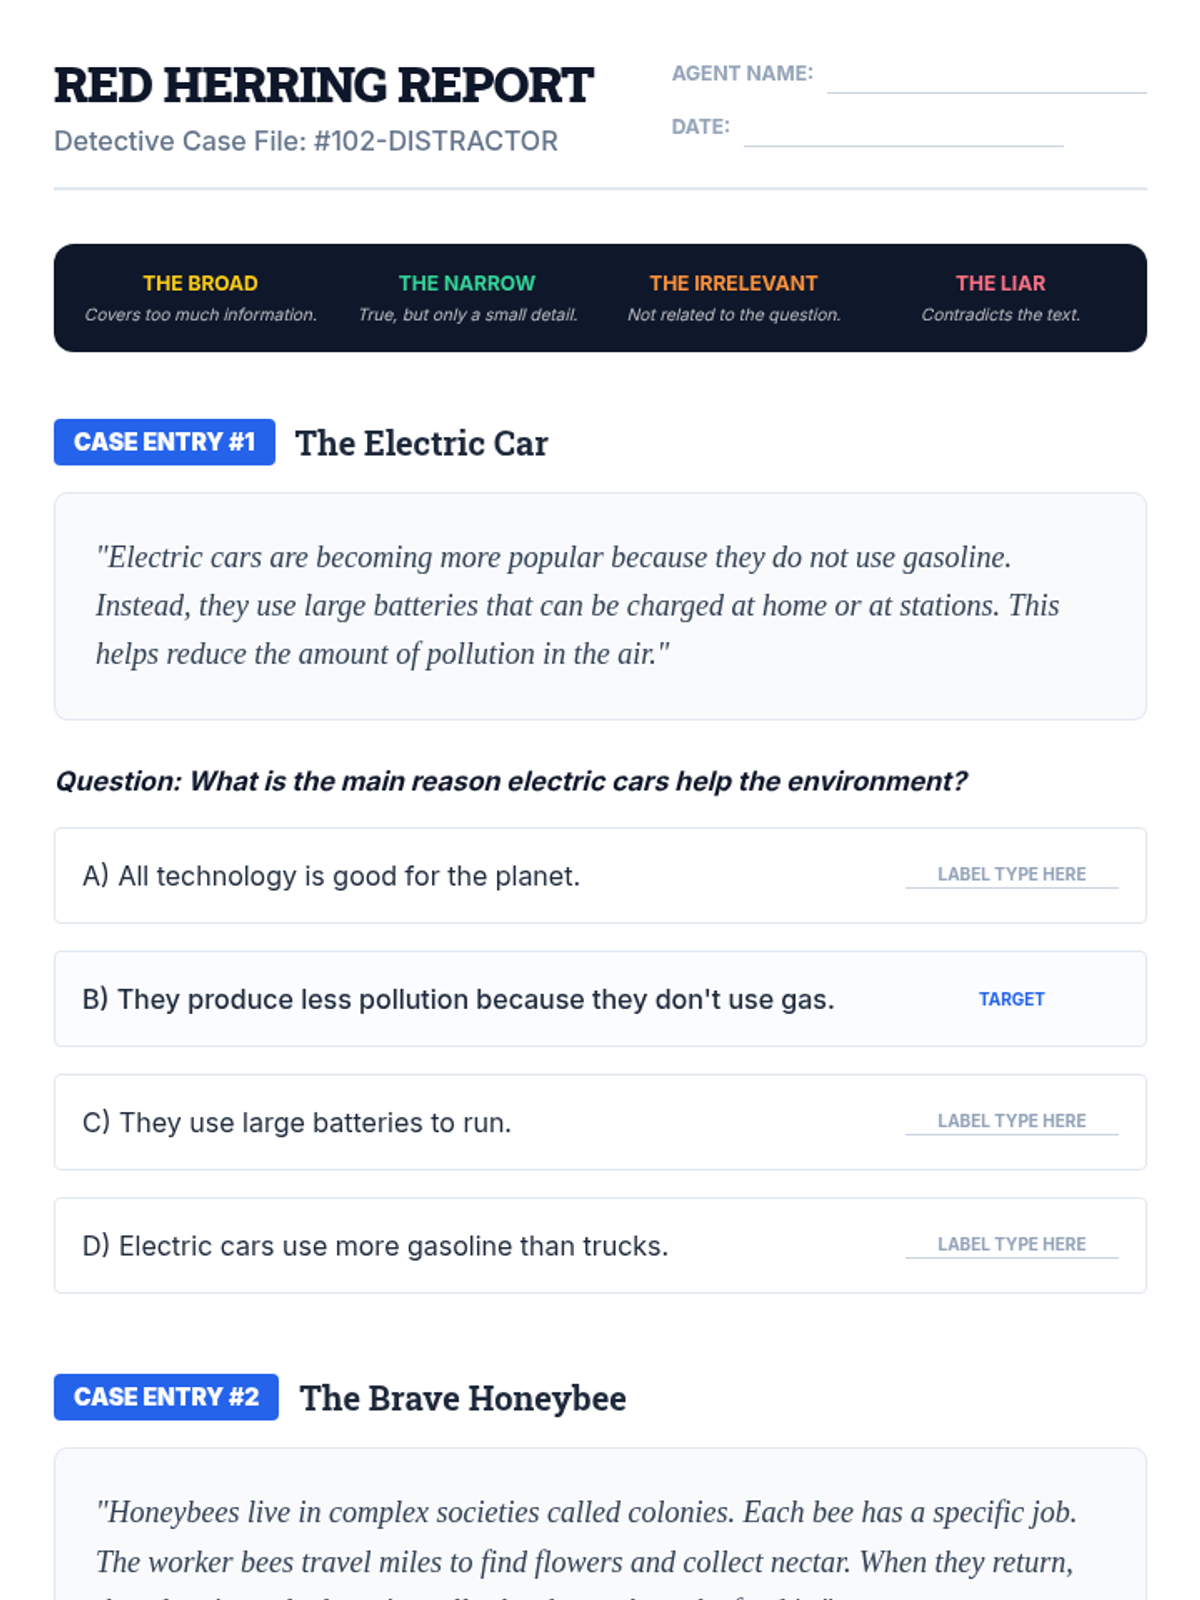Click The Electric Car heading

(421, 443)
